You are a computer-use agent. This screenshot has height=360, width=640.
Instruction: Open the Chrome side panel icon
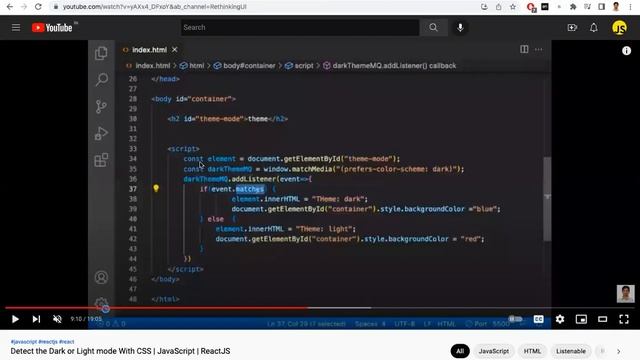(x=601, y=7)
